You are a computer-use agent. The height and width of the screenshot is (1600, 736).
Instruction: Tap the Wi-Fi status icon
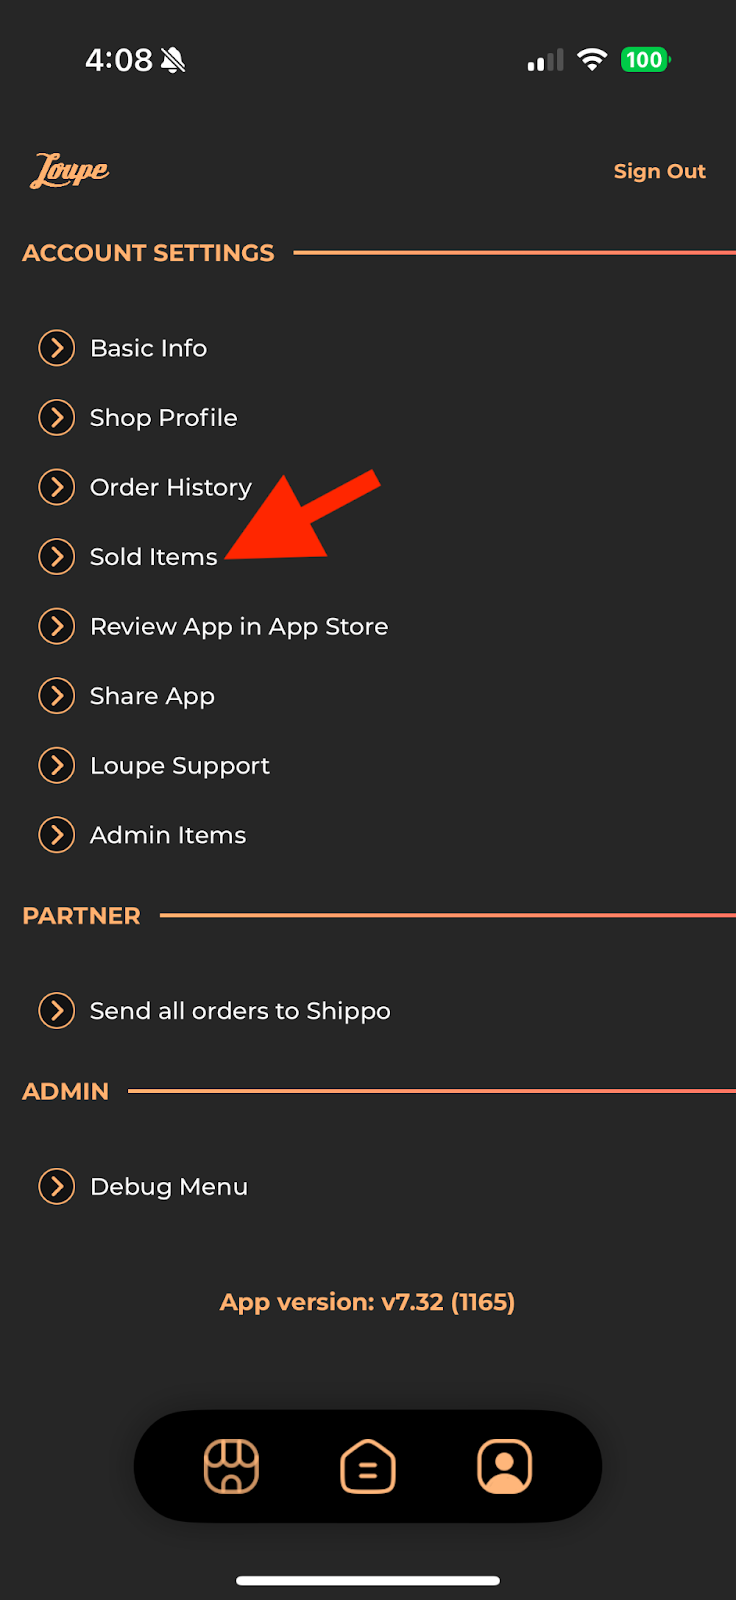click(x=592, y=60)
